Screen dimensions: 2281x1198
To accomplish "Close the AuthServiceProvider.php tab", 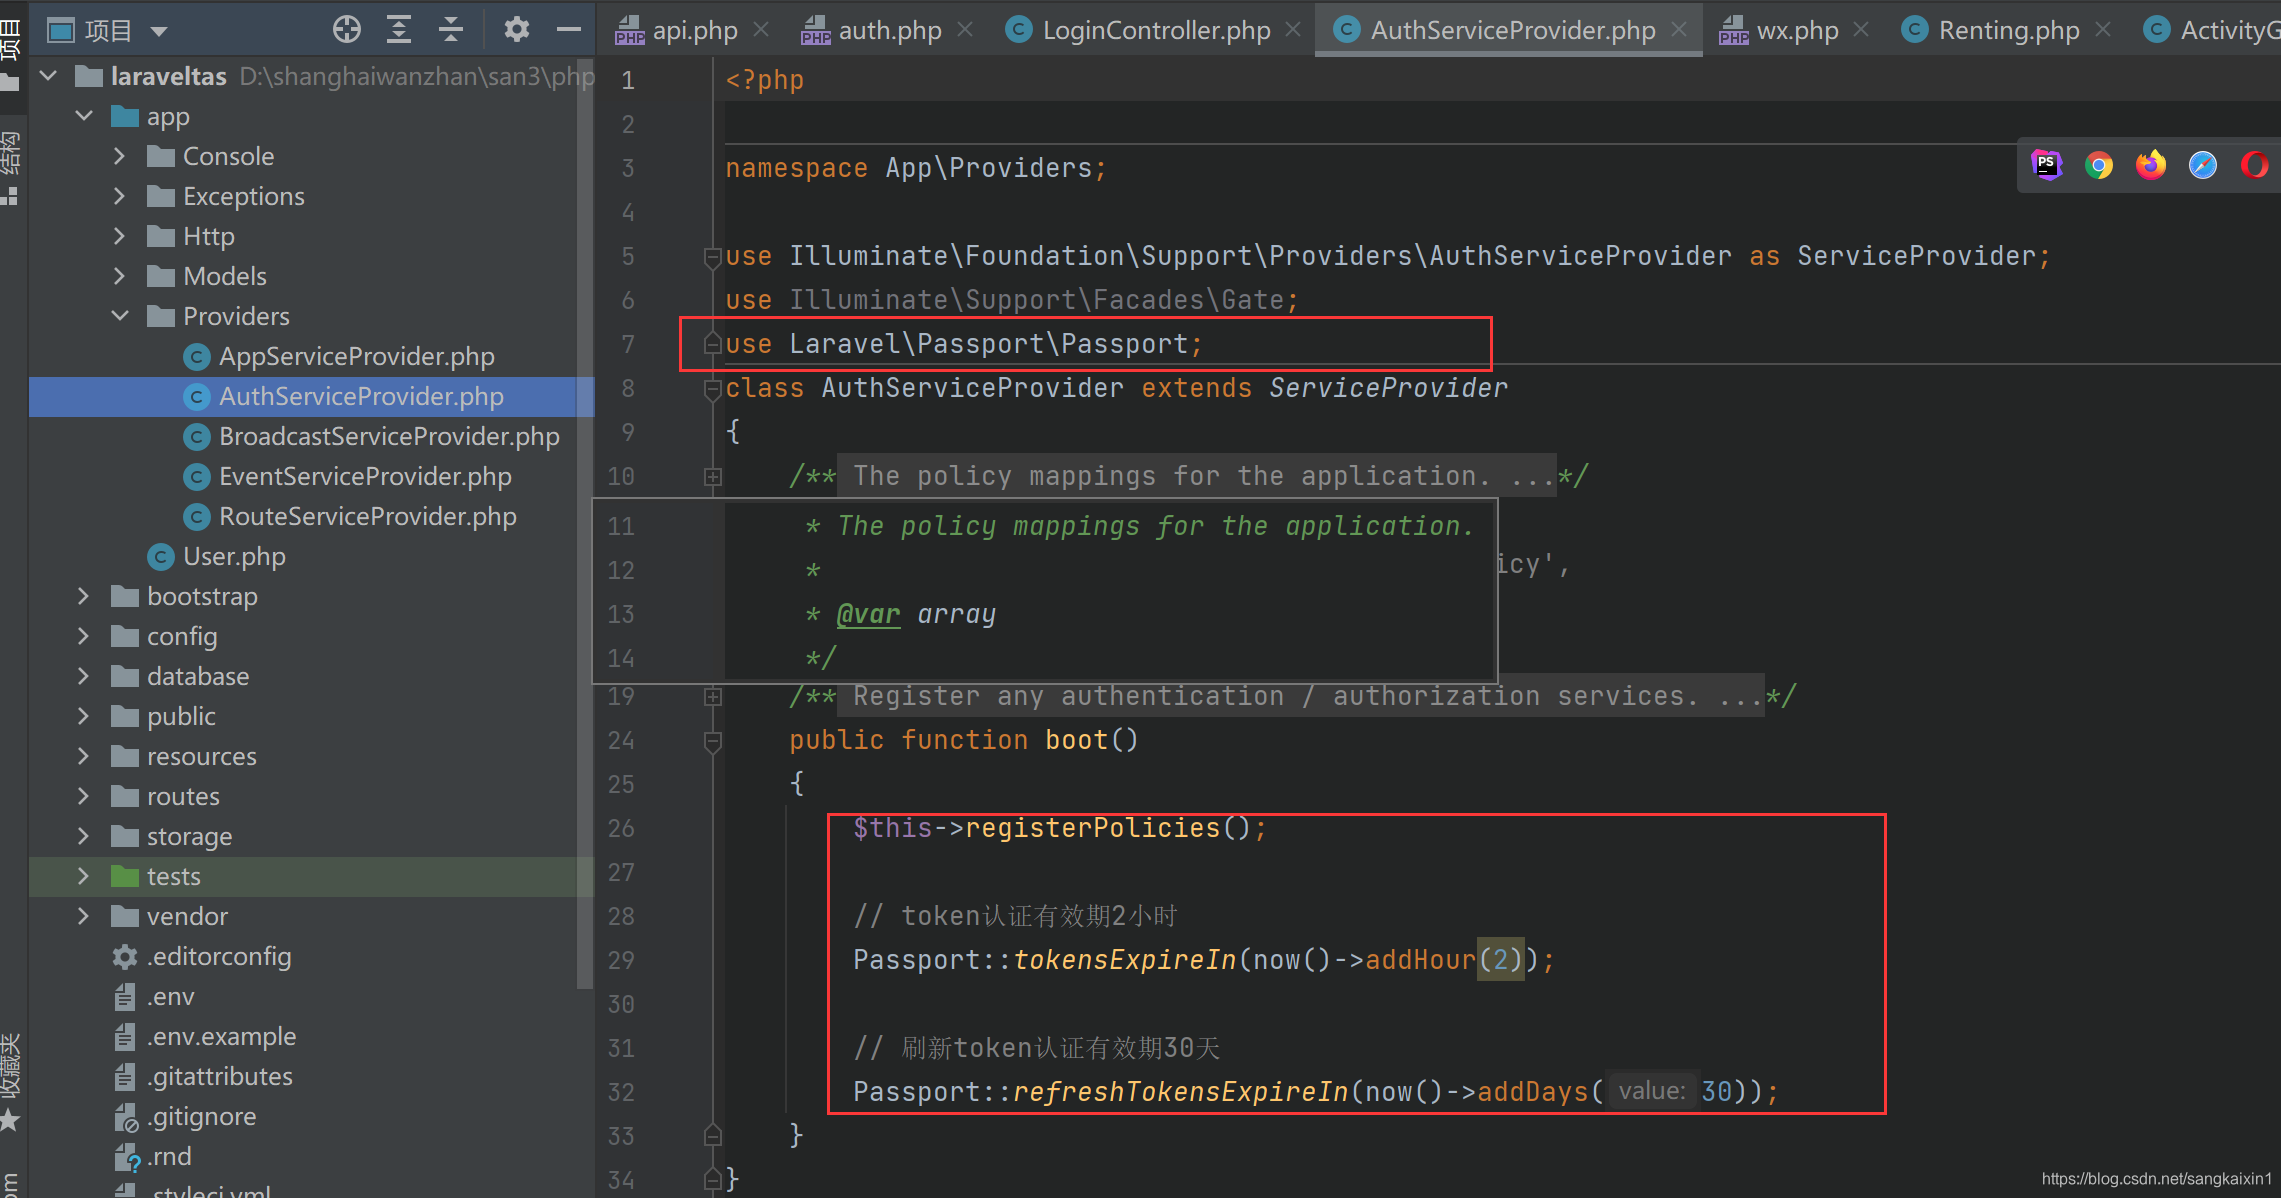I will [1679, 30].
